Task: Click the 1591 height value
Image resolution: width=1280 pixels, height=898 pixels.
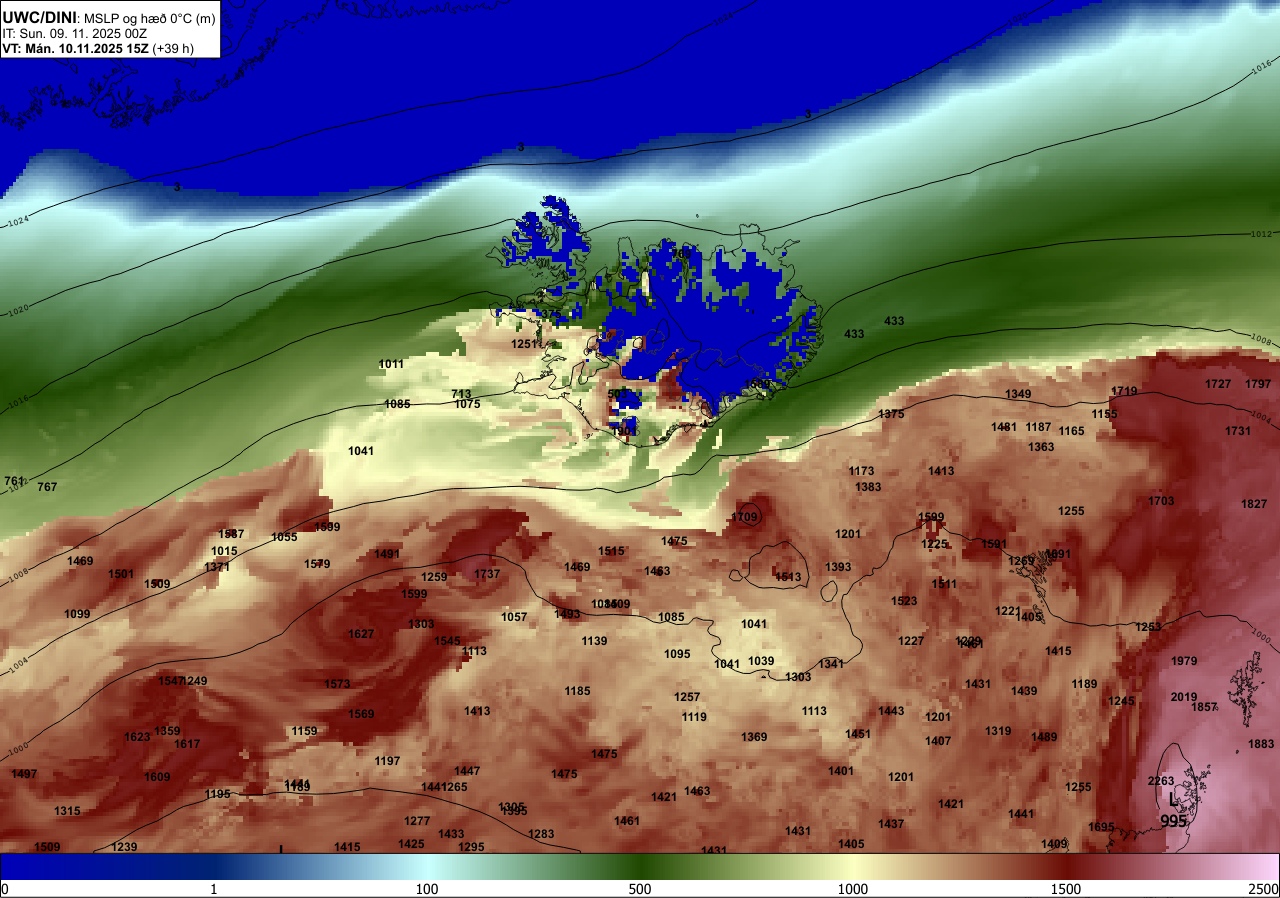Action: click(994, 544)
